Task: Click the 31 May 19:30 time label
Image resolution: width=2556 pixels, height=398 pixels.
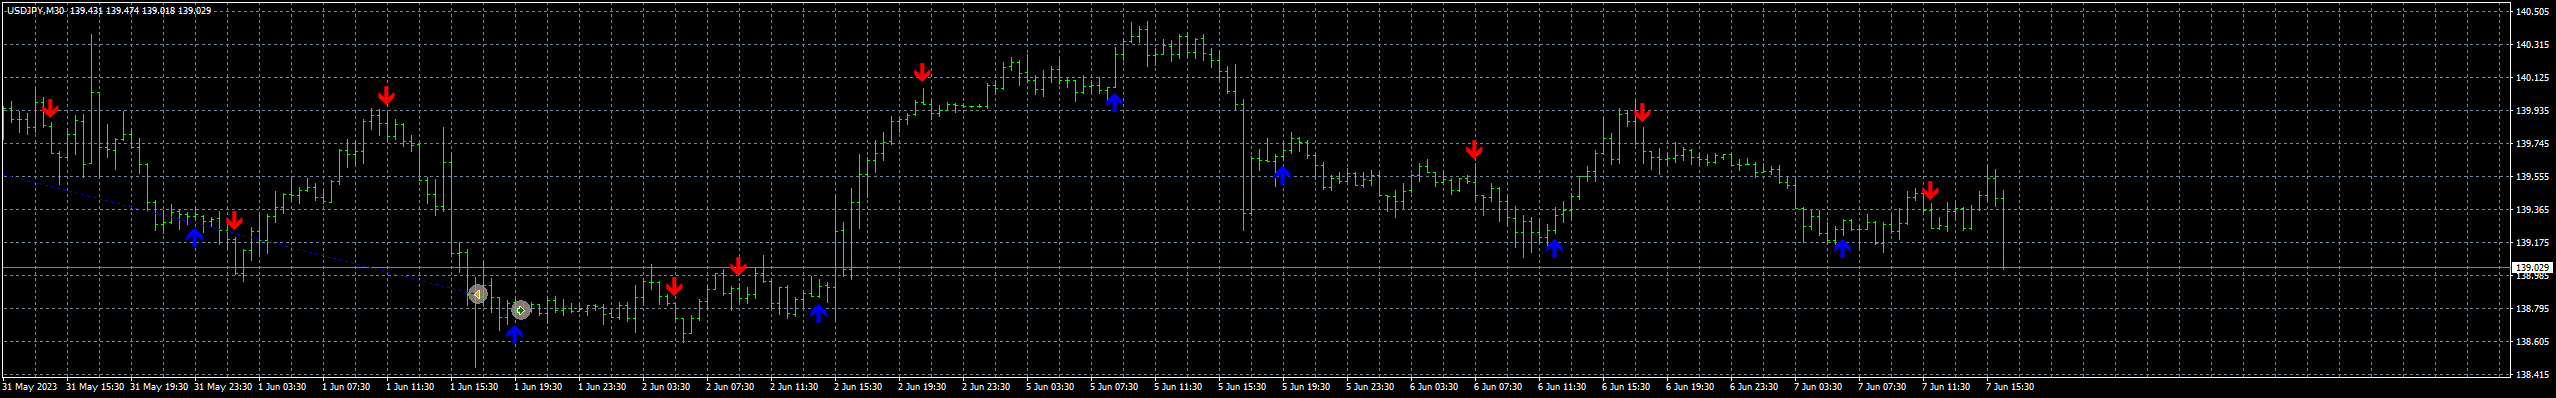Action: (x=159, y=387)
